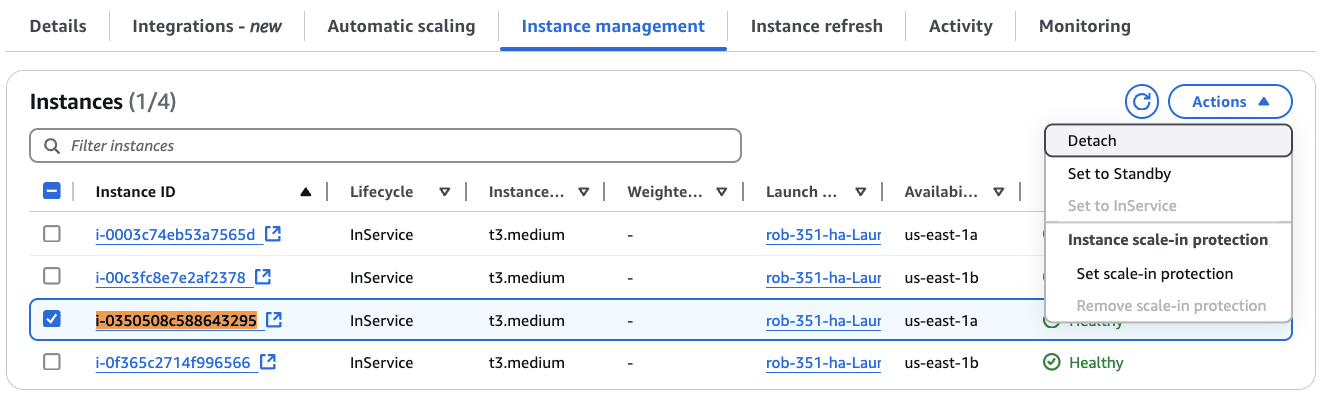
Task: Click us-east-1b zone for i-00c3fc8e7e2af2378
Action: click(x=941, y=278)
